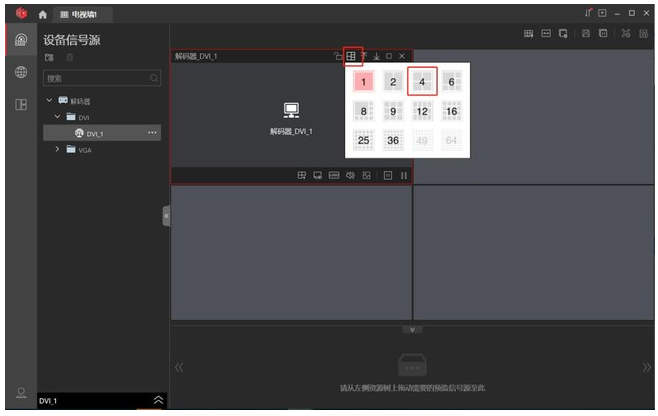Select the 9-window split option
The width and height of the screenshot is (658, 416).
pyautogui.click(x=393, y=111)
